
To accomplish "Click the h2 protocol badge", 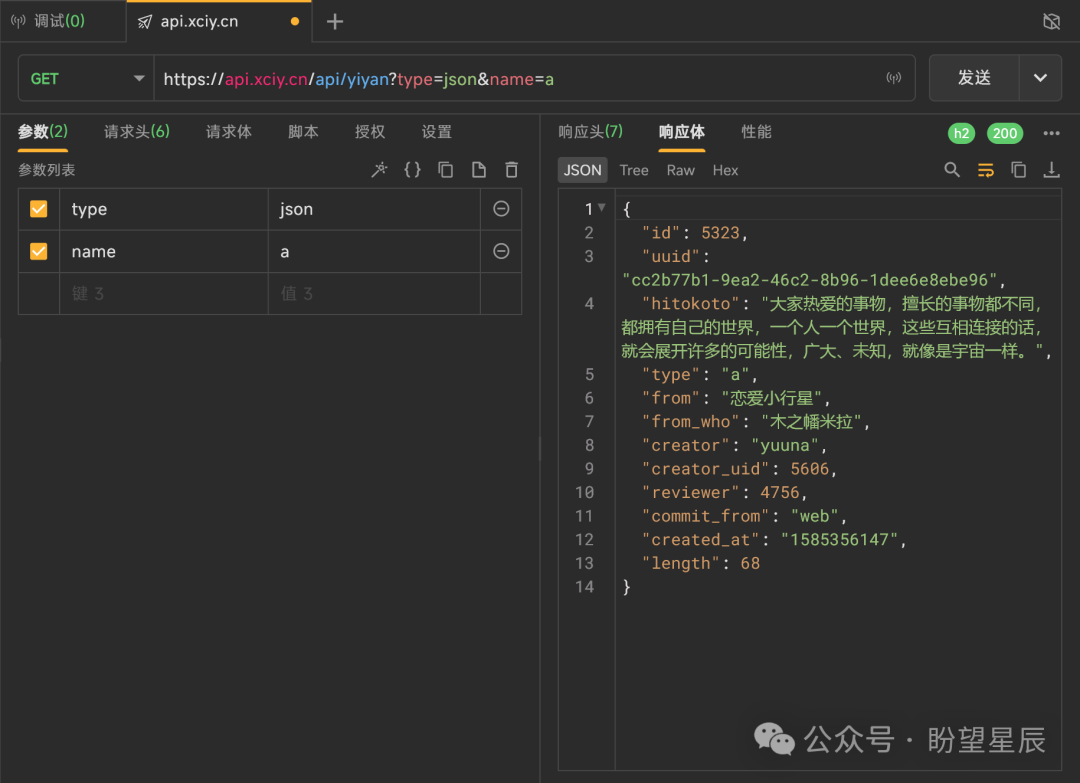I will pyautogui.click(x=962, y=134).
